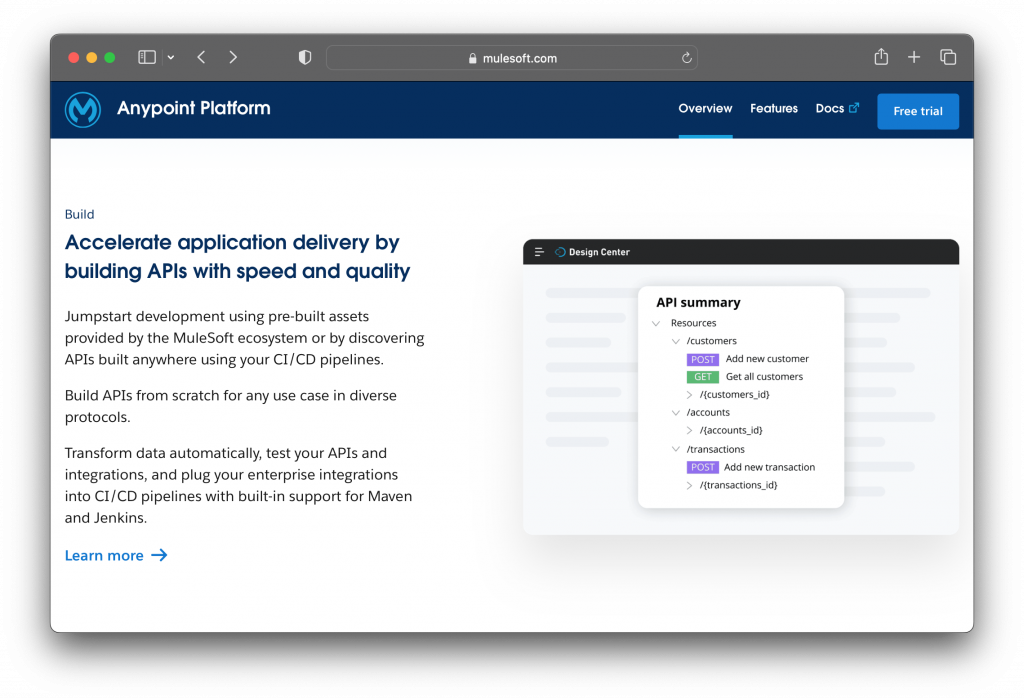The width and height of the screenshot is (1024, 699).
Task: Click the Build label above the heading
Action: pyautogui.click(x=80, y=214)
